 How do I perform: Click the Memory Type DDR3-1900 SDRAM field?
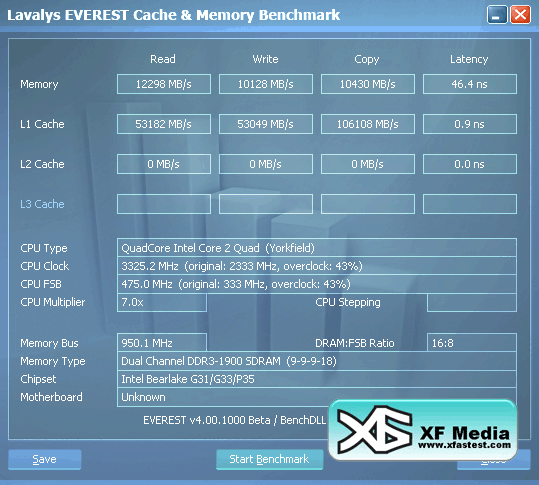click(317, 361)
